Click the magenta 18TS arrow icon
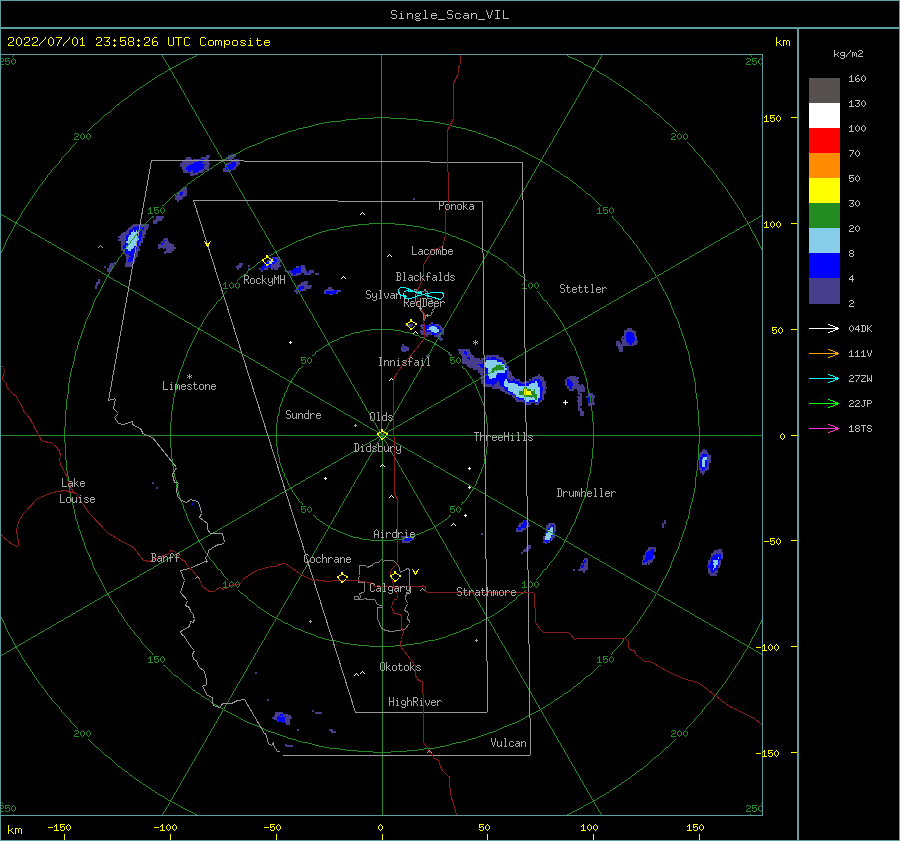 click(824, 428)
